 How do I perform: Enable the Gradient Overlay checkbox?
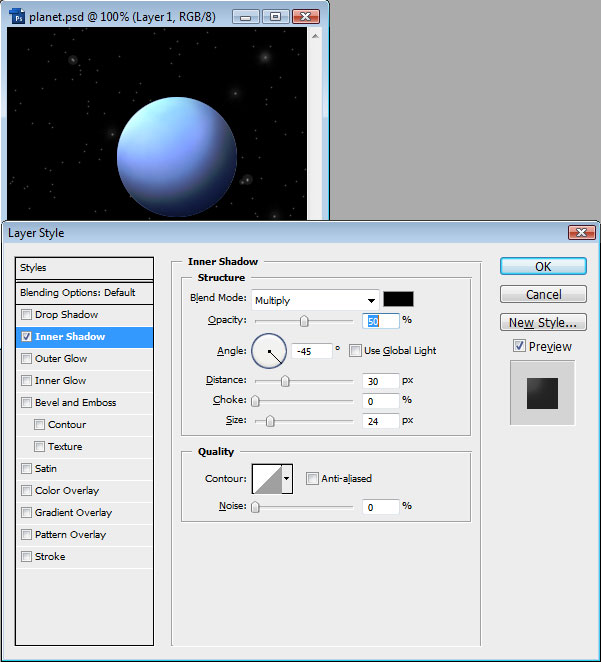pyautogui.click(x=26, y=512)
